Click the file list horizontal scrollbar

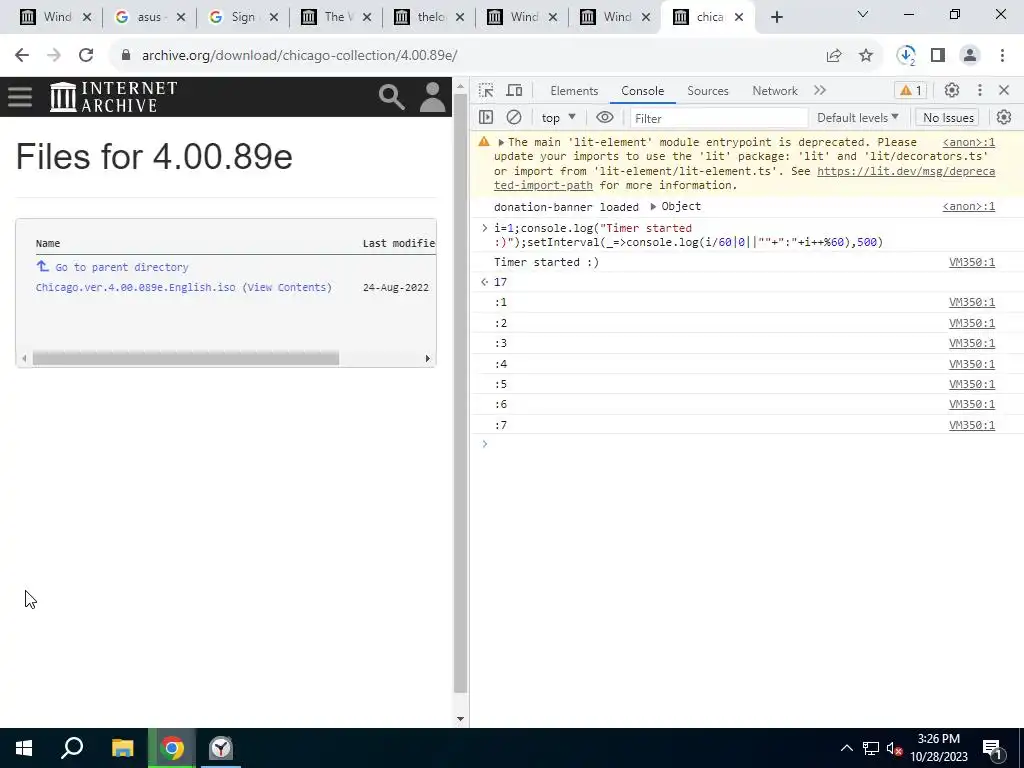tap(185, 359)
